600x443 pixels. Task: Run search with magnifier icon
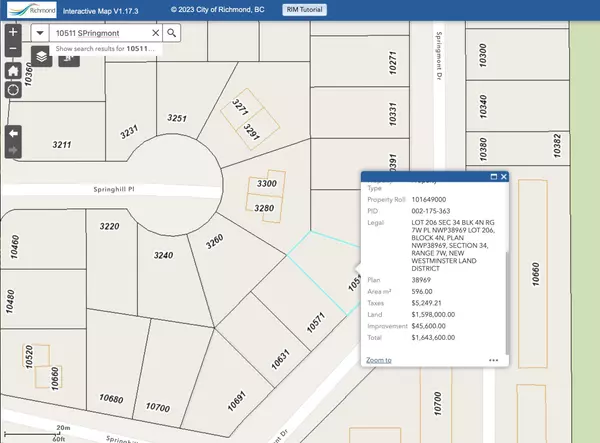171,33
